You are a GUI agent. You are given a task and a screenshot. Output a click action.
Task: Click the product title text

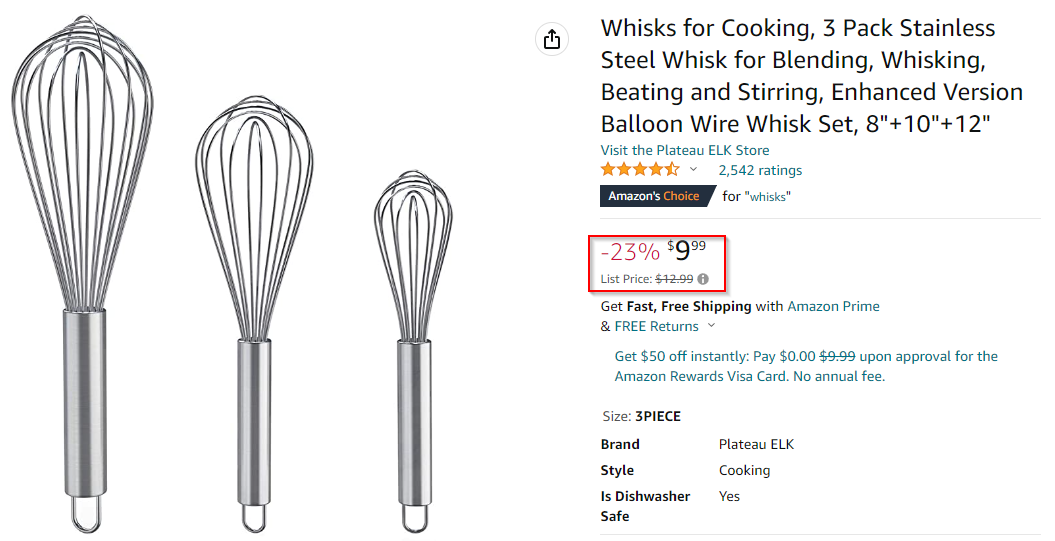pos(811,76)
